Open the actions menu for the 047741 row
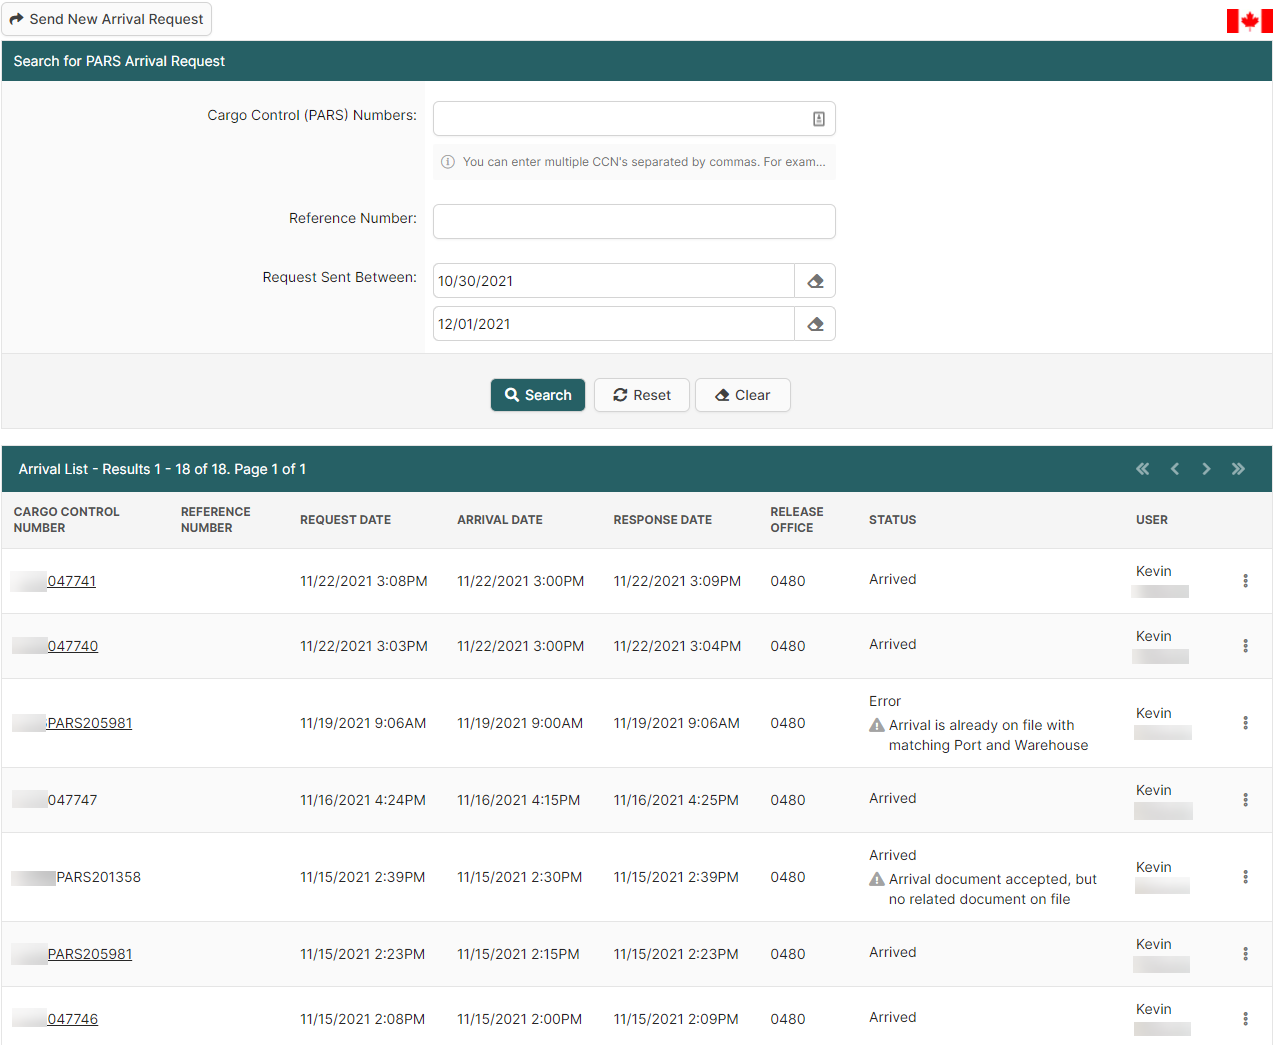This screenshot has width=1286, height=1045. (x=1245, y=581)
